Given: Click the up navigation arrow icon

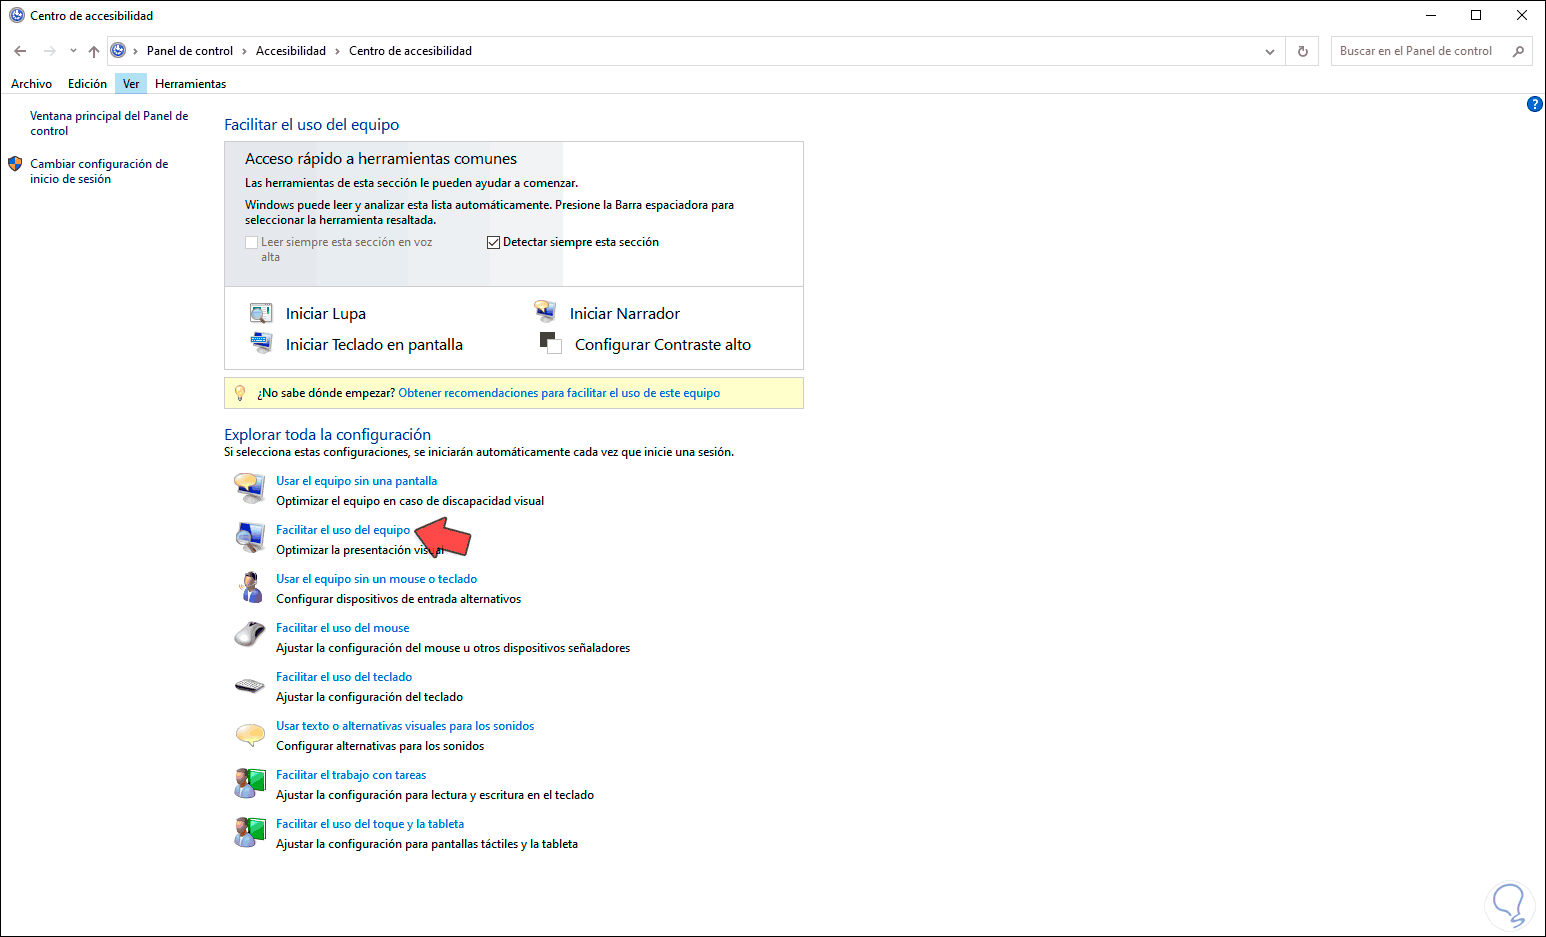Looking at the screenshot, I should pyautogui.click(x=93, y=50).
